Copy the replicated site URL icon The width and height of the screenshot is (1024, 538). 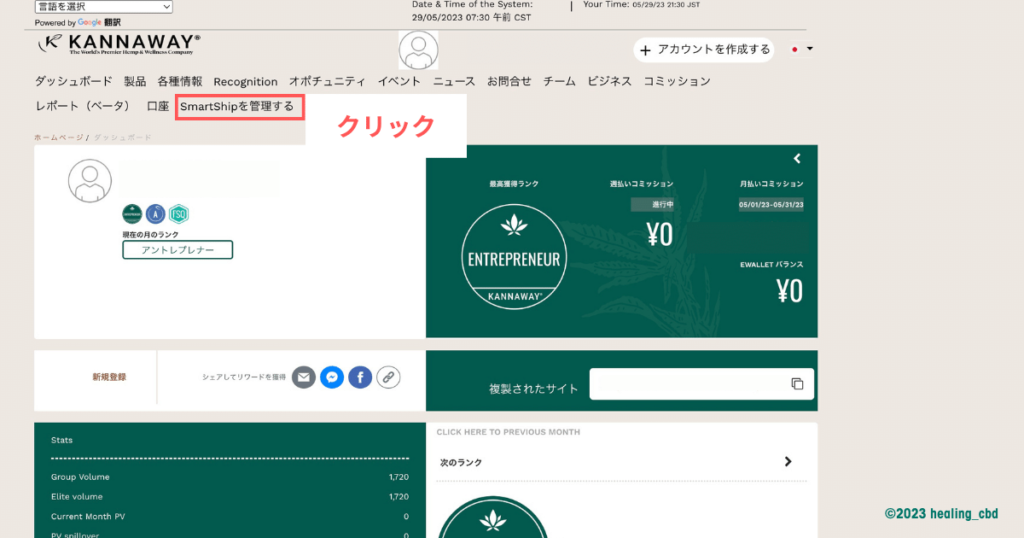(797, 384)
